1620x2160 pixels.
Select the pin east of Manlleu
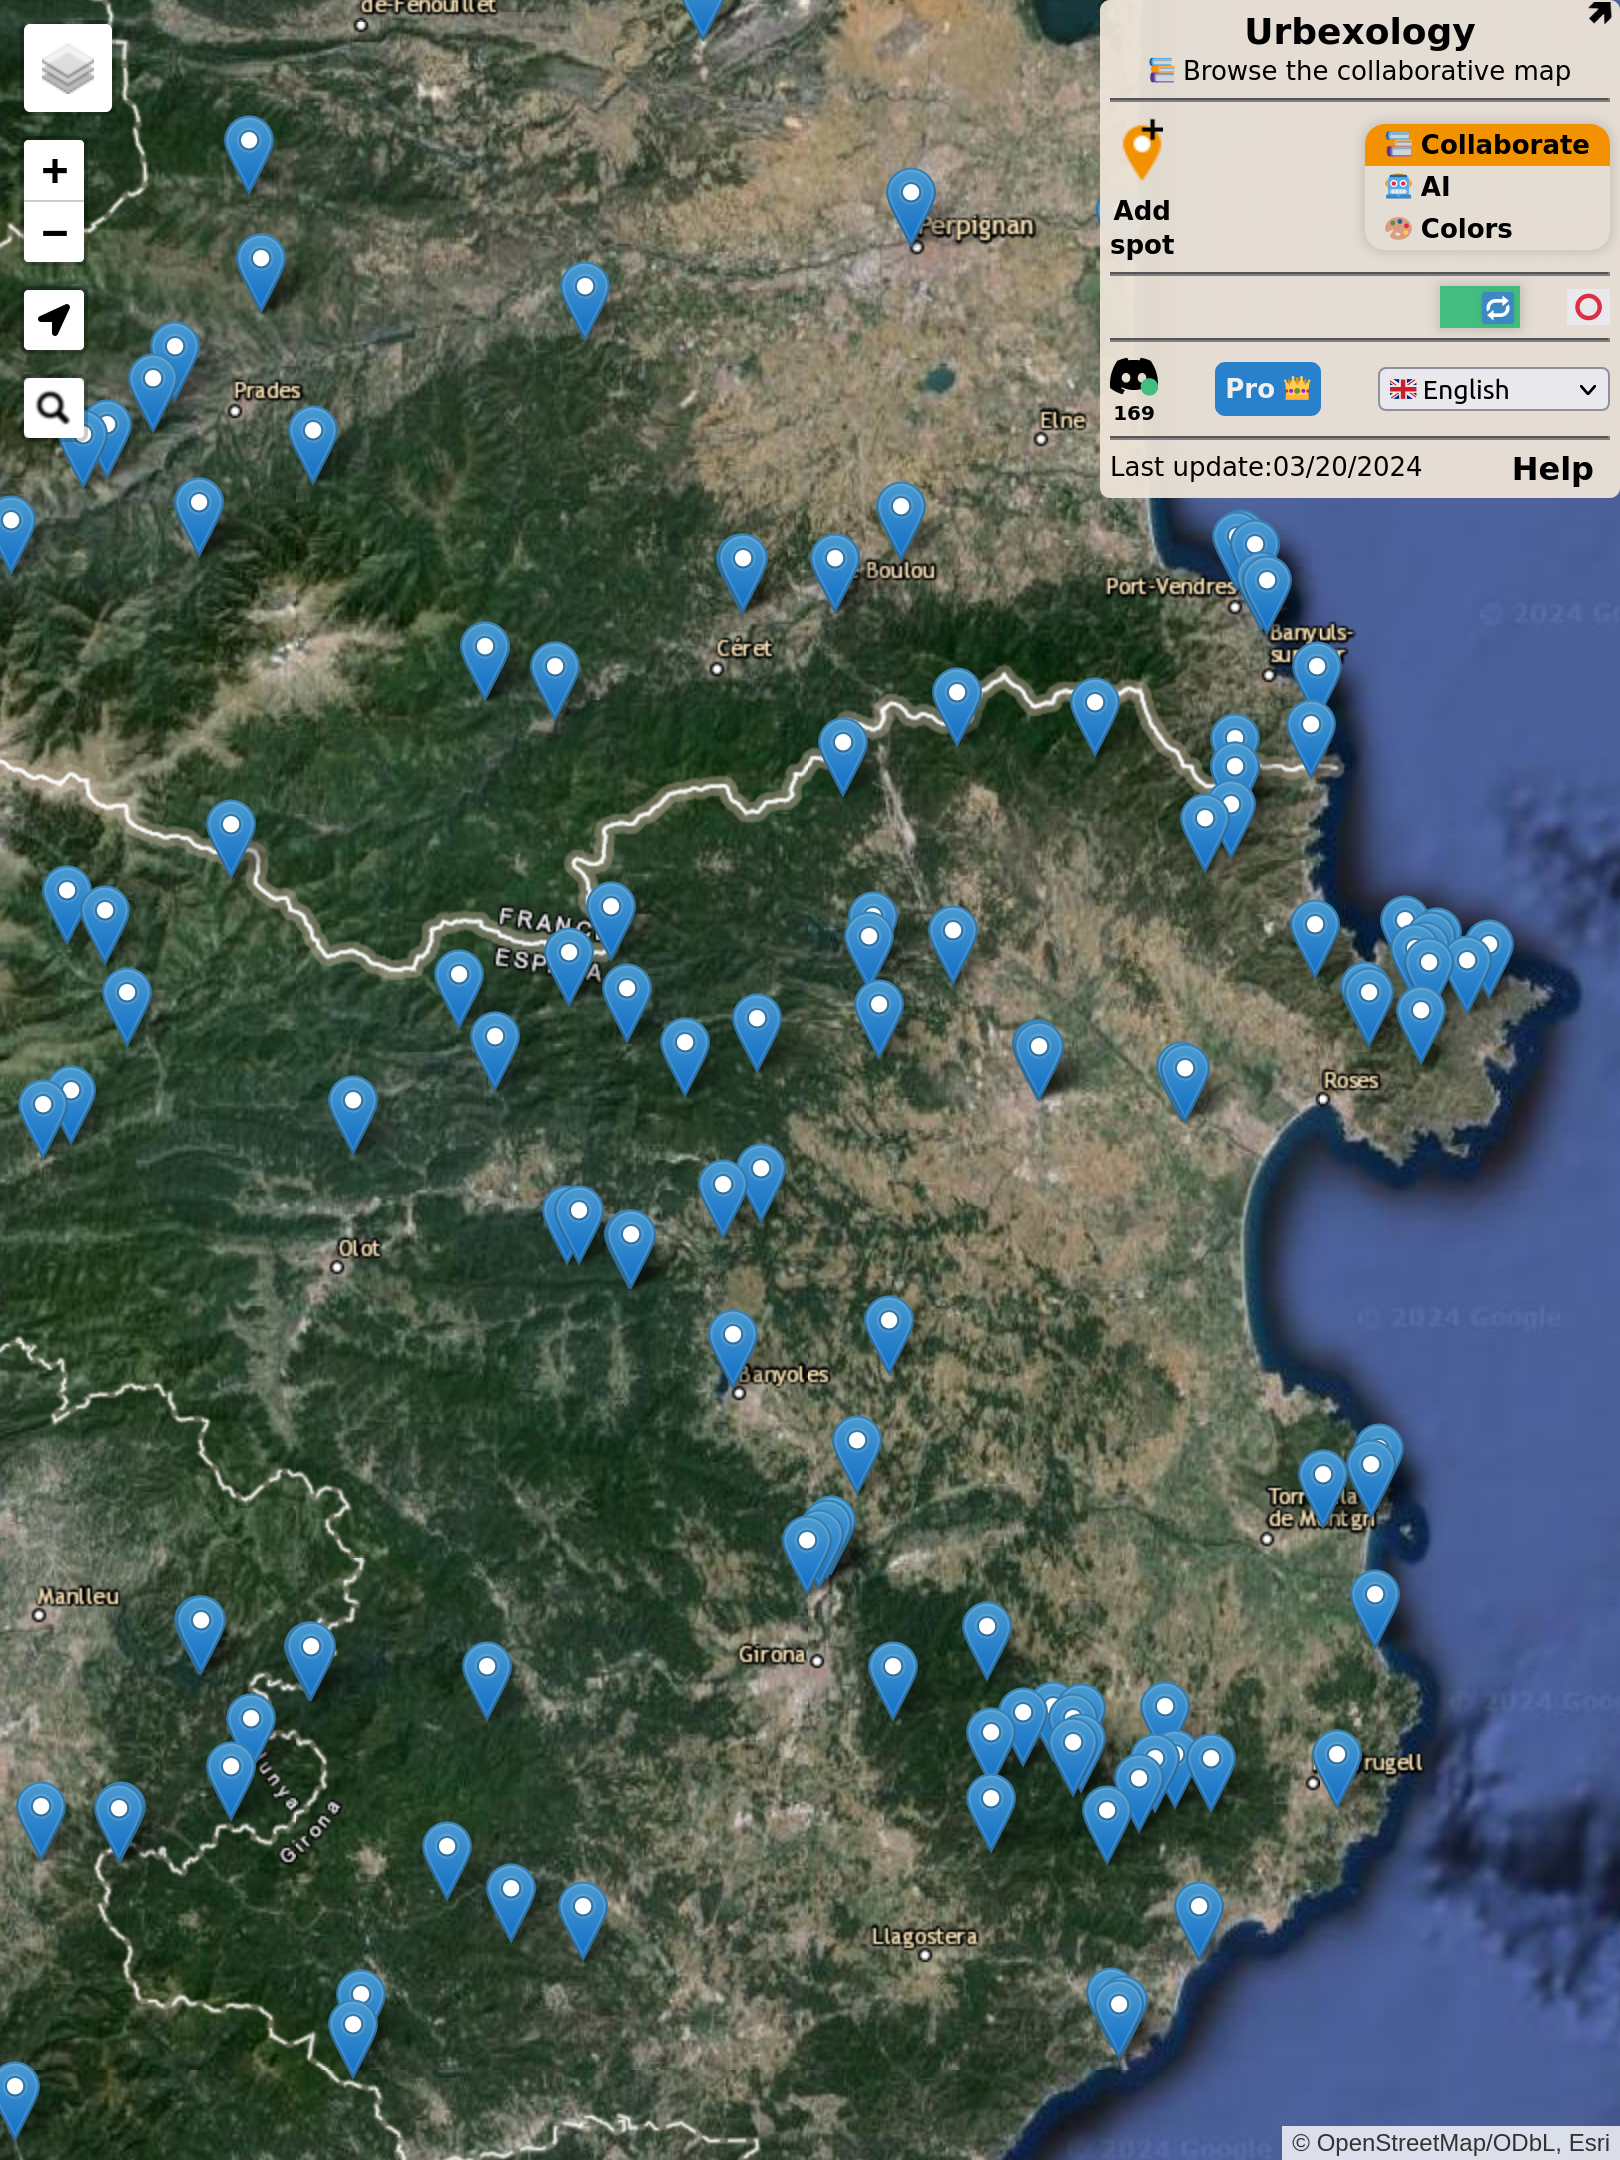pos(200,1634)
